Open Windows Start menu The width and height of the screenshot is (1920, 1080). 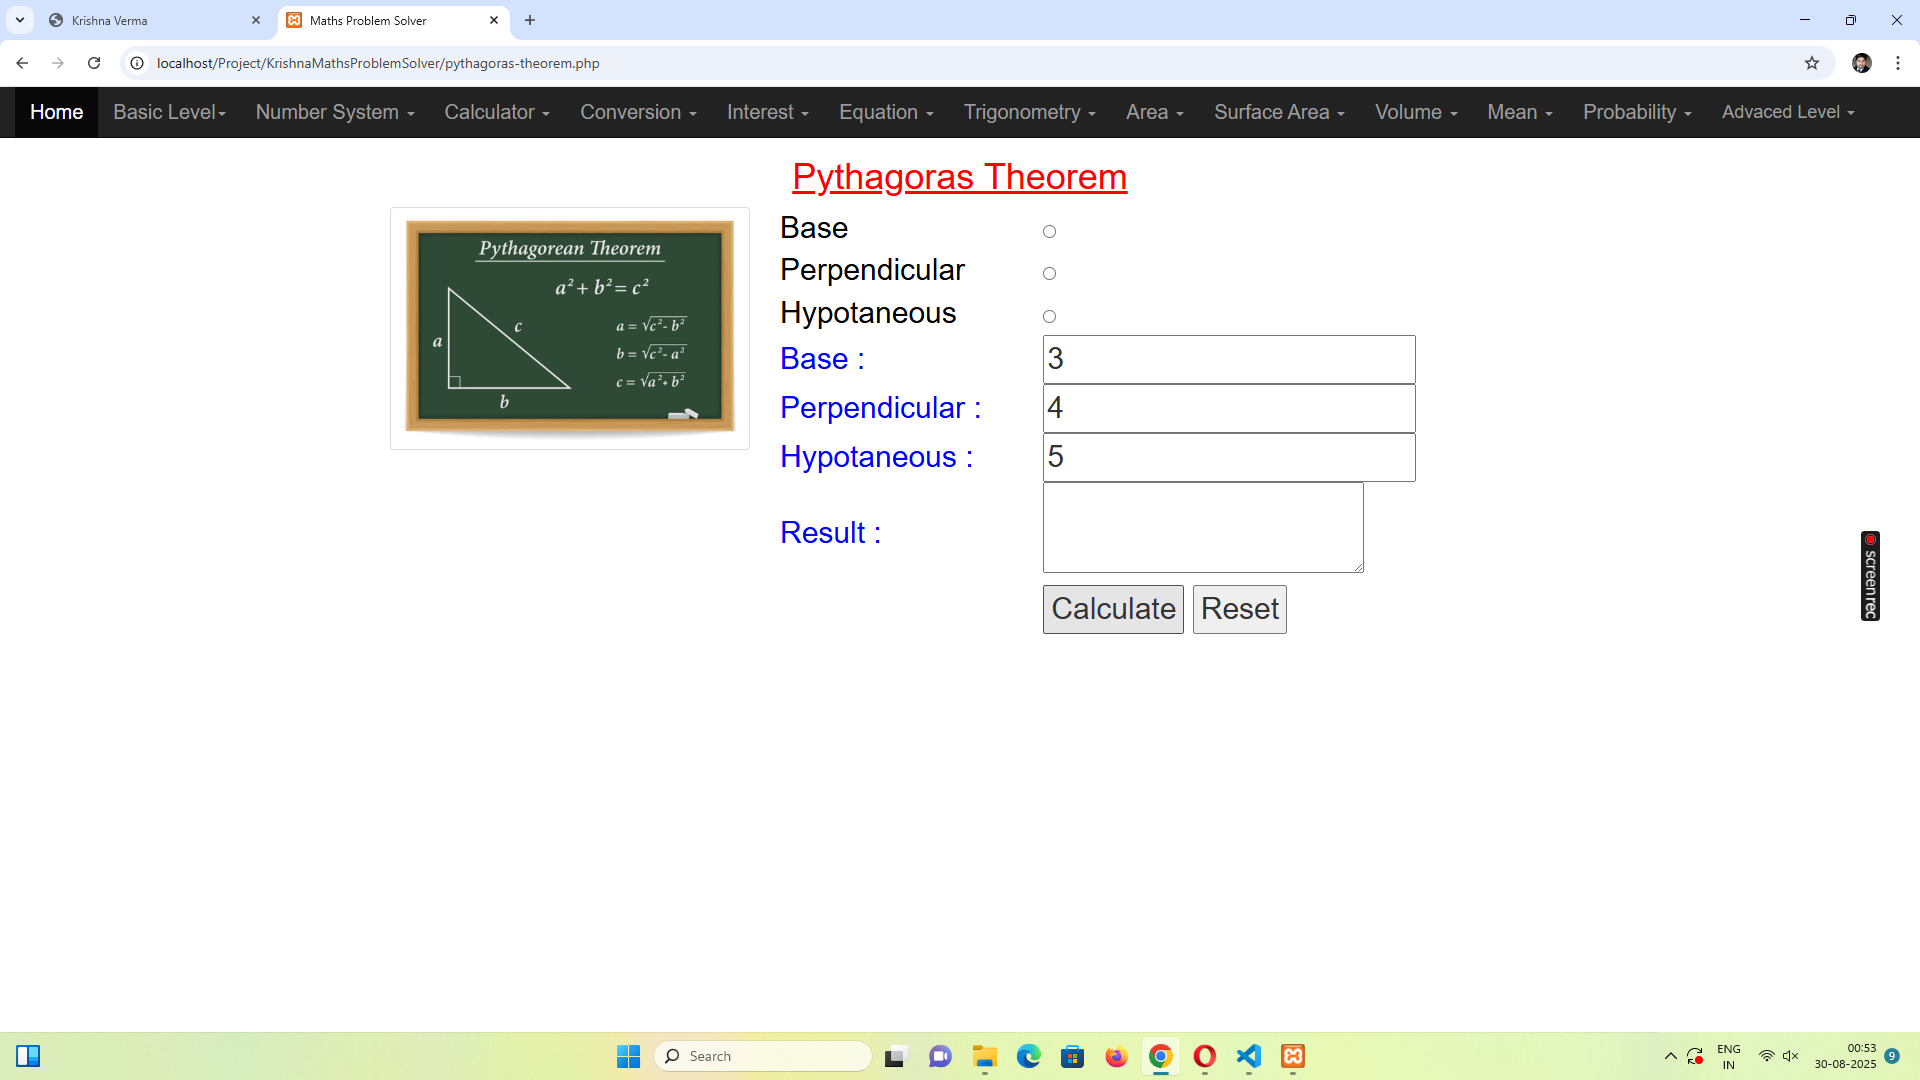(x=628, y=1056)
